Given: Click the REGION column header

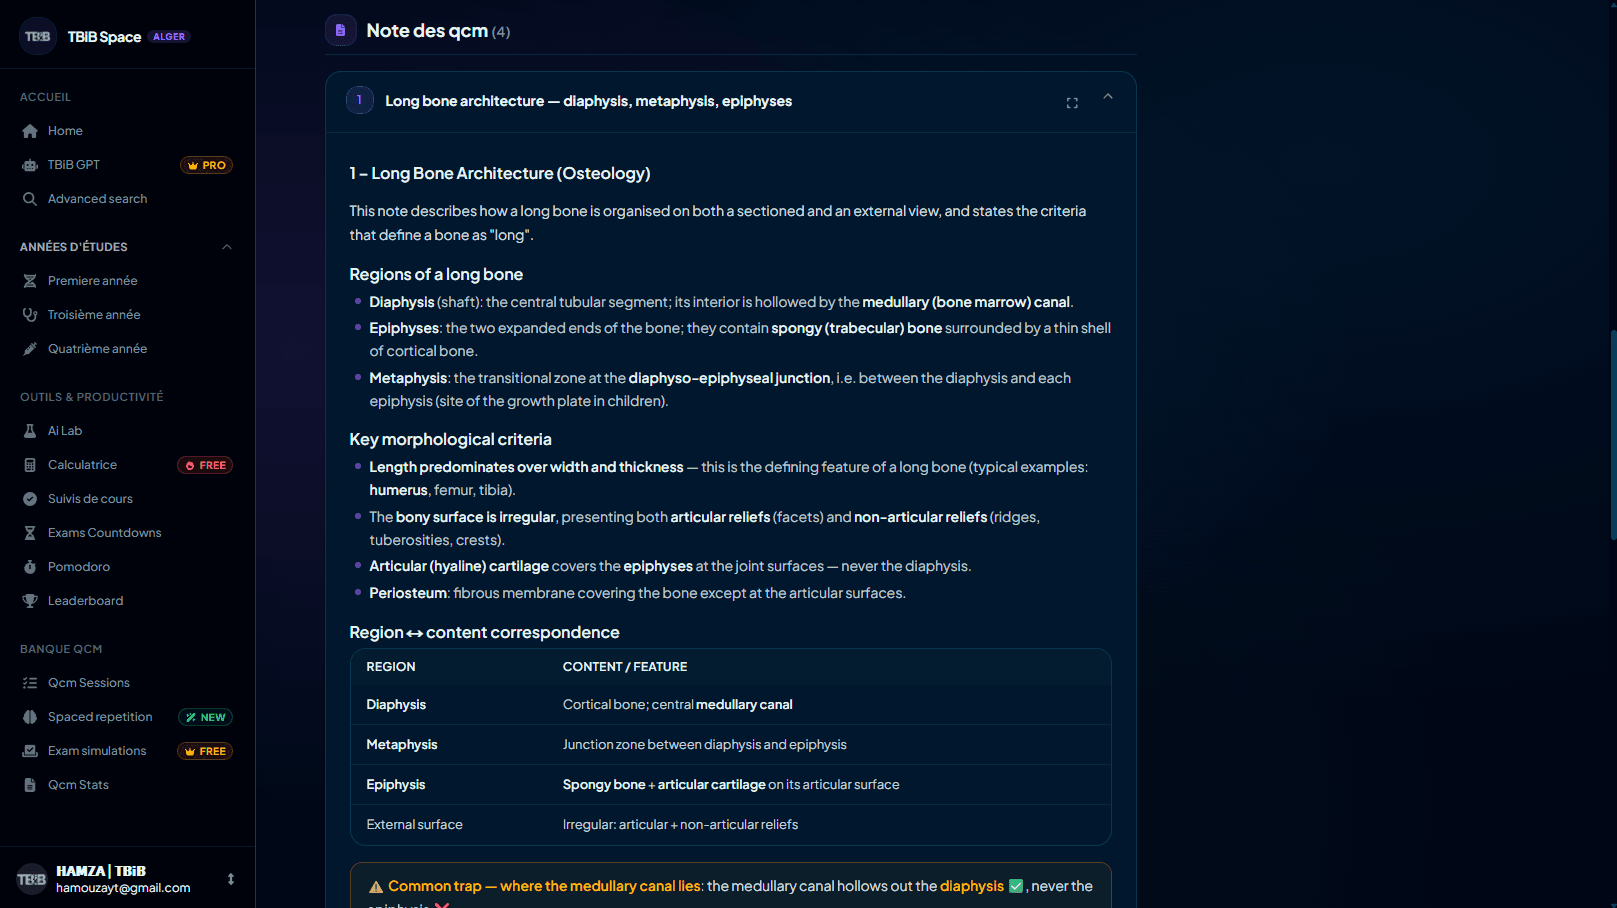Looking at the screenshot, I should [391, 667].
